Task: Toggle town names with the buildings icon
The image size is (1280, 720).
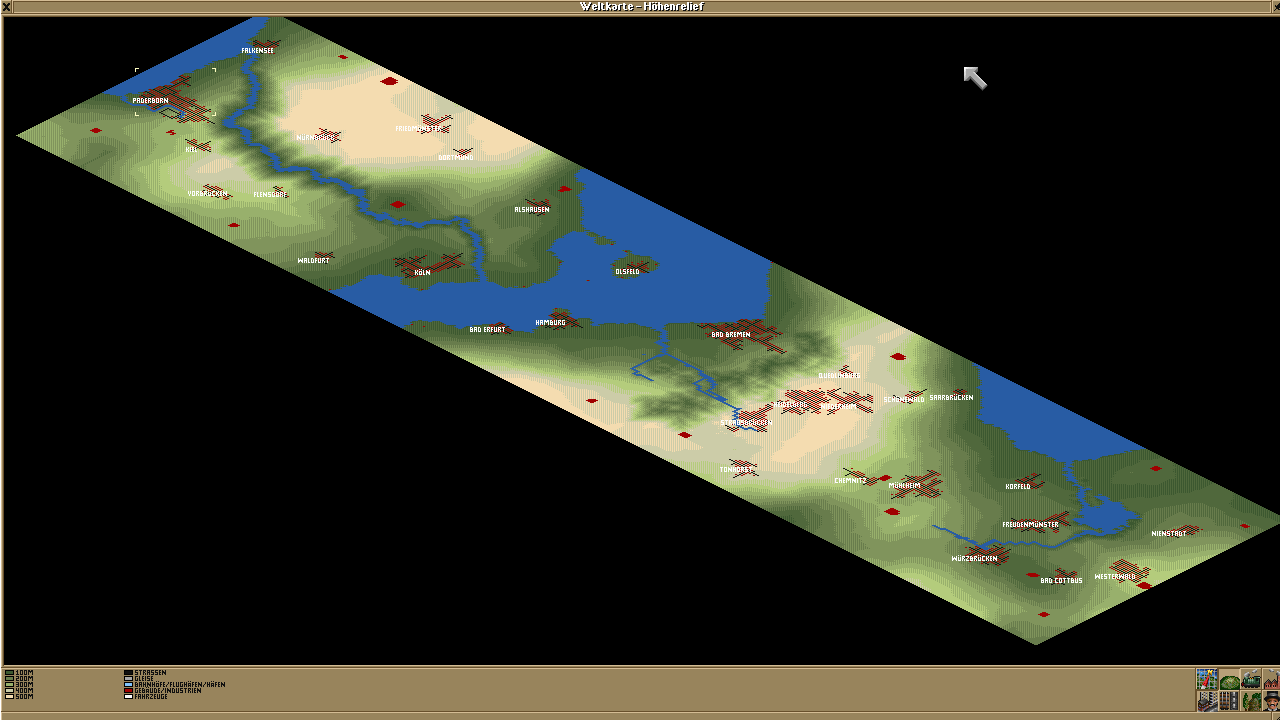Action: click(1207, 701)
